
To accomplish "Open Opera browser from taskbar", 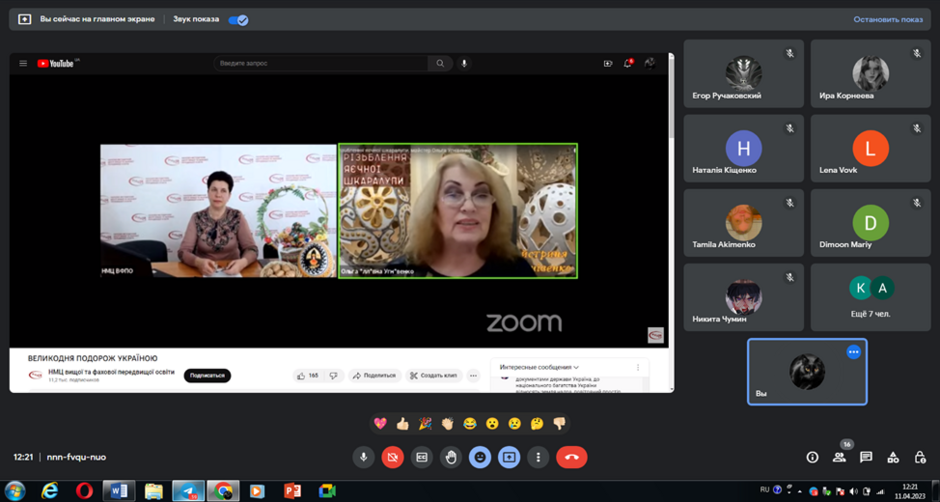I will 85,491.
